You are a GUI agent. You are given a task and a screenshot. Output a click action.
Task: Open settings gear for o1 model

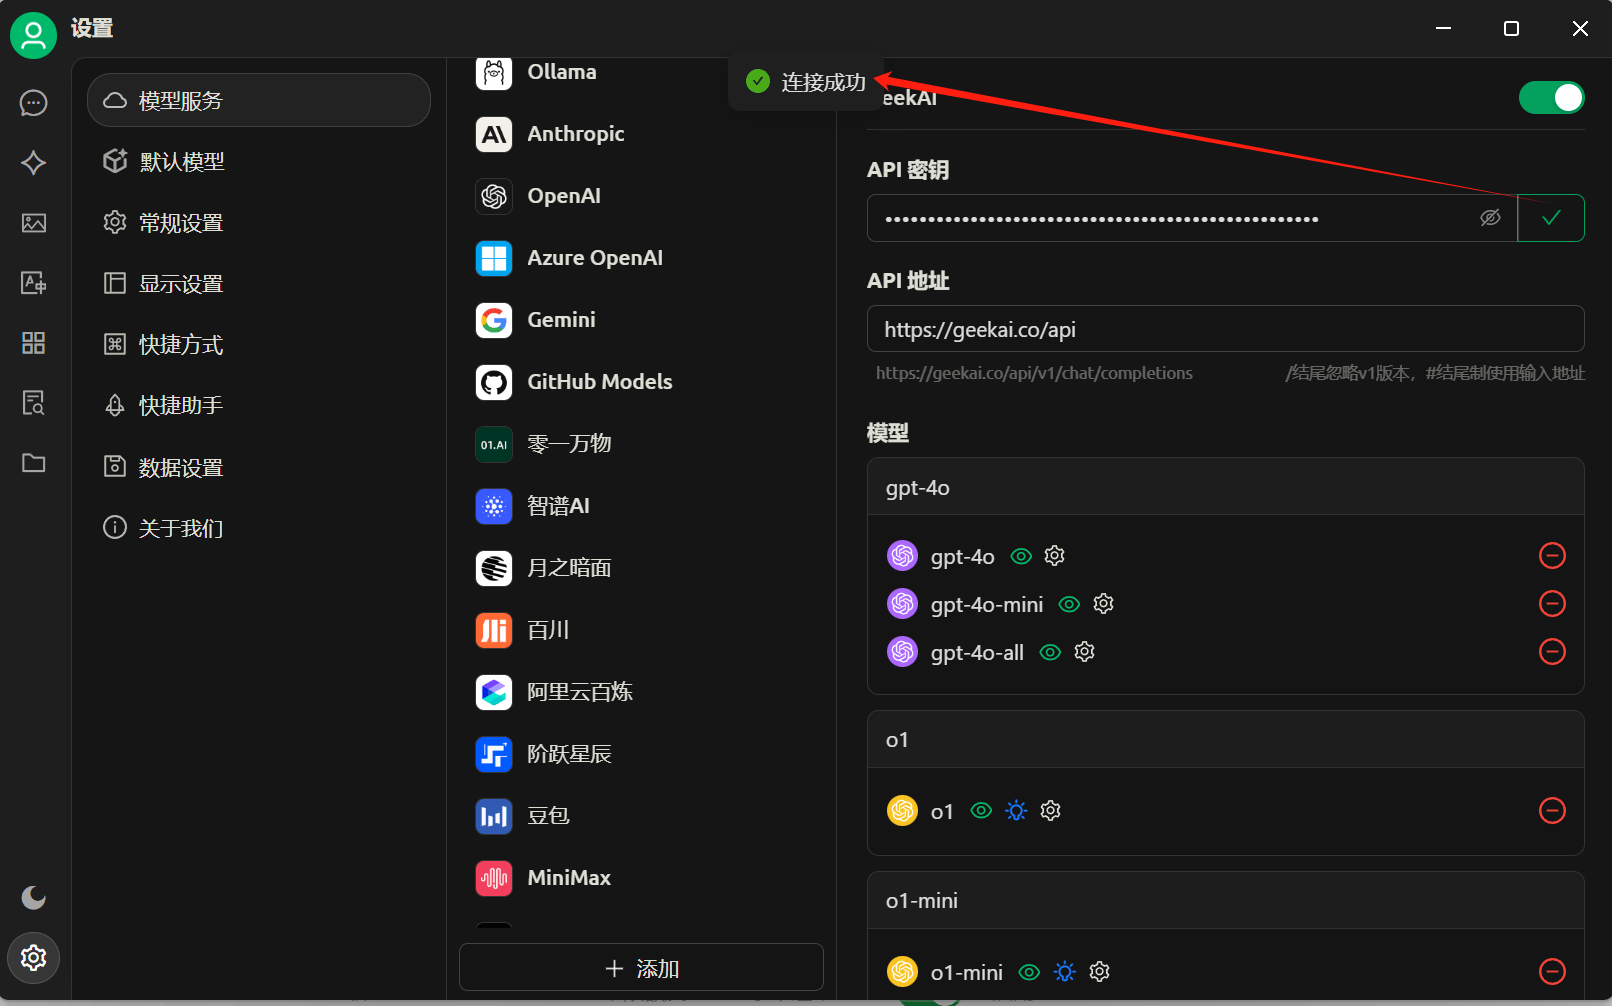pyautogui.click(x=1050, y=811)
